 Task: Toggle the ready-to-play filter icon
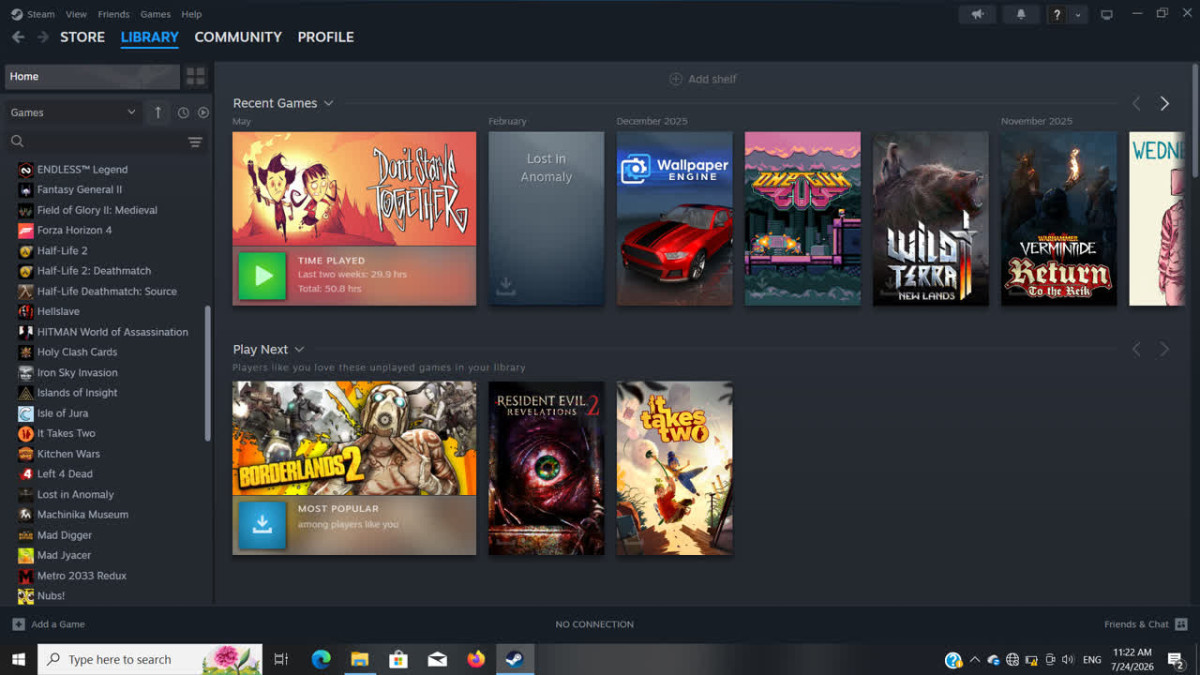(203, 113)
